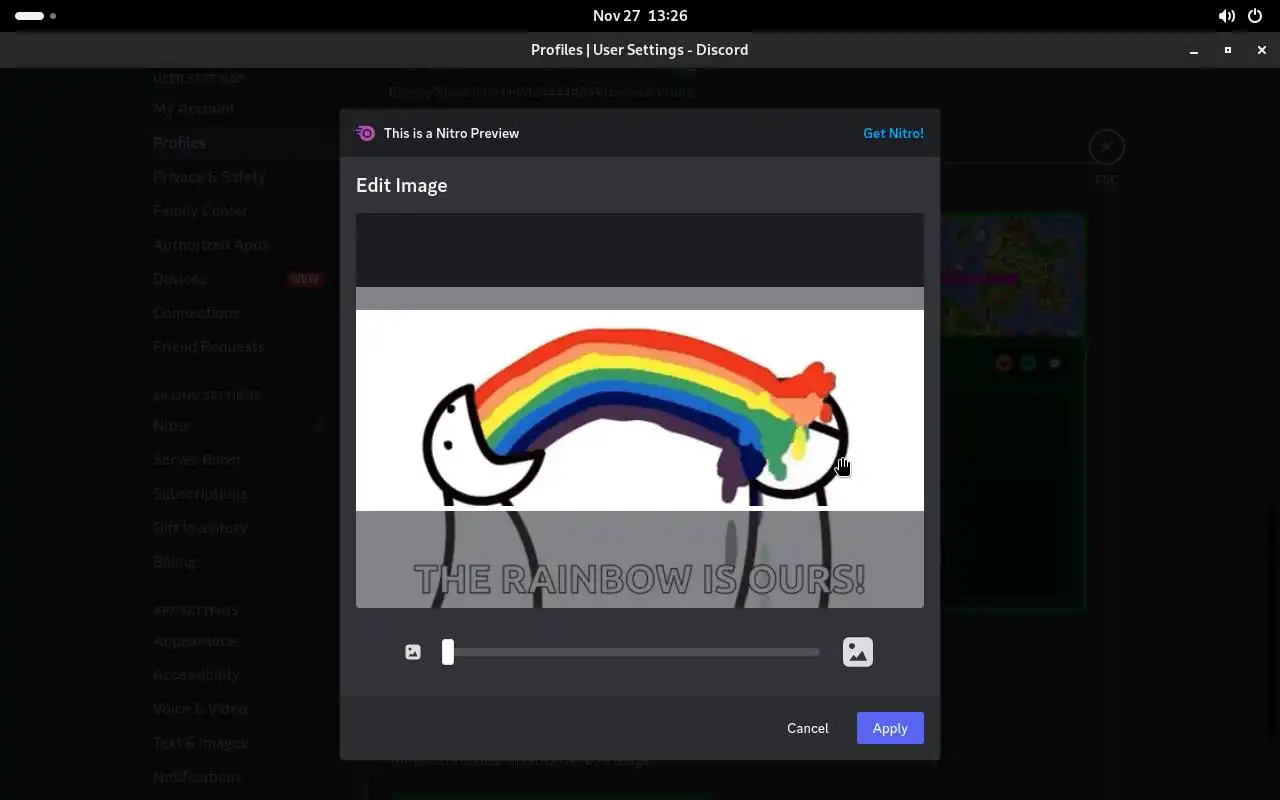
Task: Open Friend Requests settings
Action: (208, 346)
